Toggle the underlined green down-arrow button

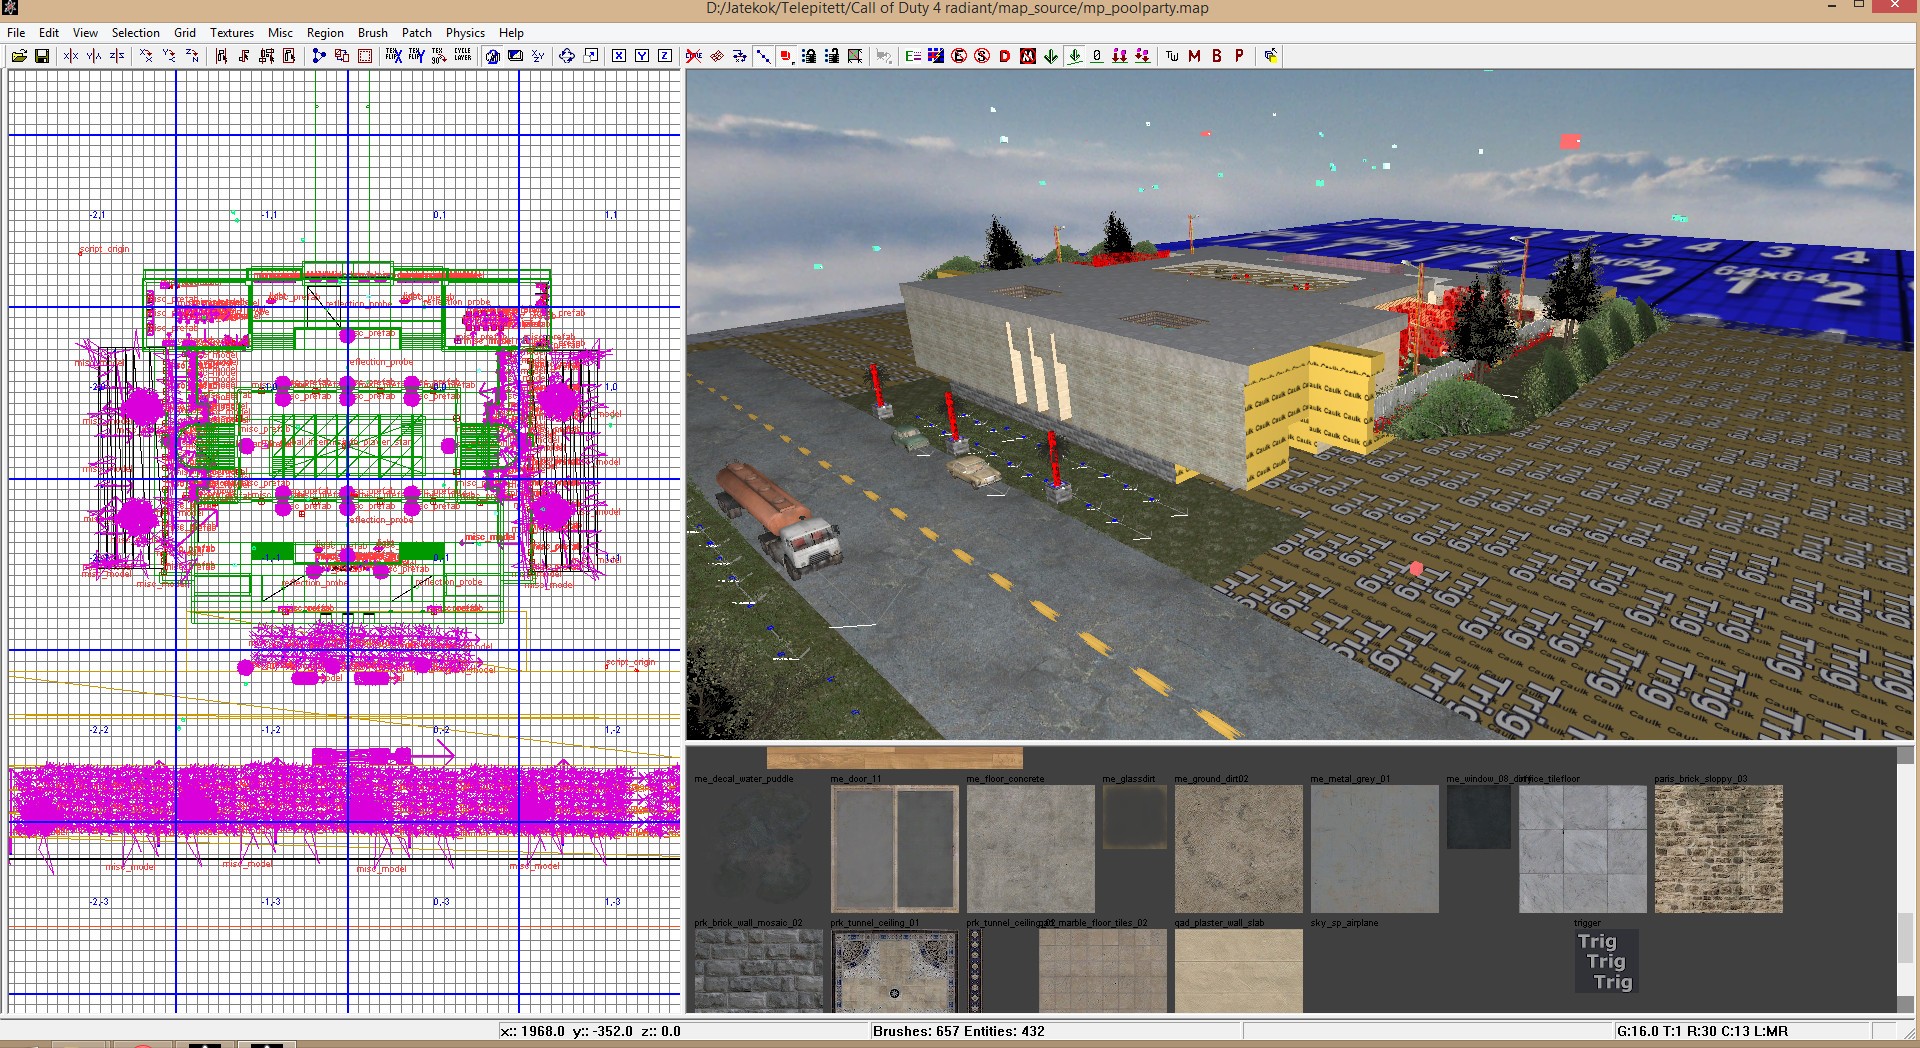tap(1075, 56)
